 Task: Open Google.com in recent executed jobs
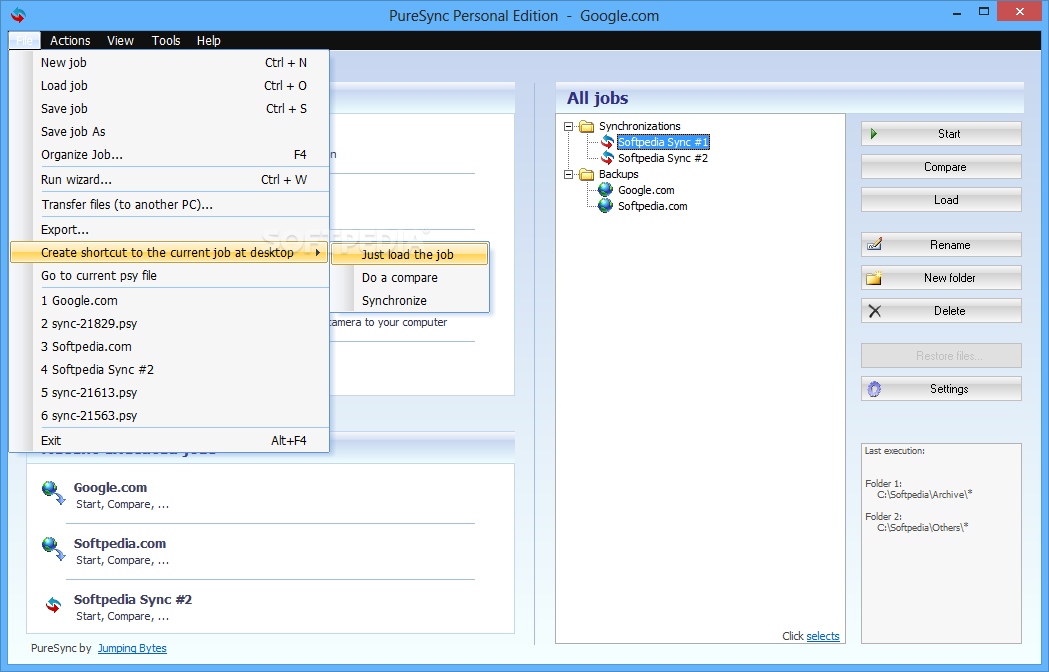[x=110, y=487]
